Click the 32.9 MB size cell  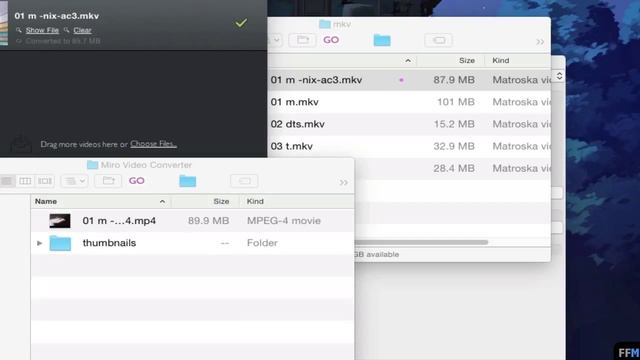[454, 146]
